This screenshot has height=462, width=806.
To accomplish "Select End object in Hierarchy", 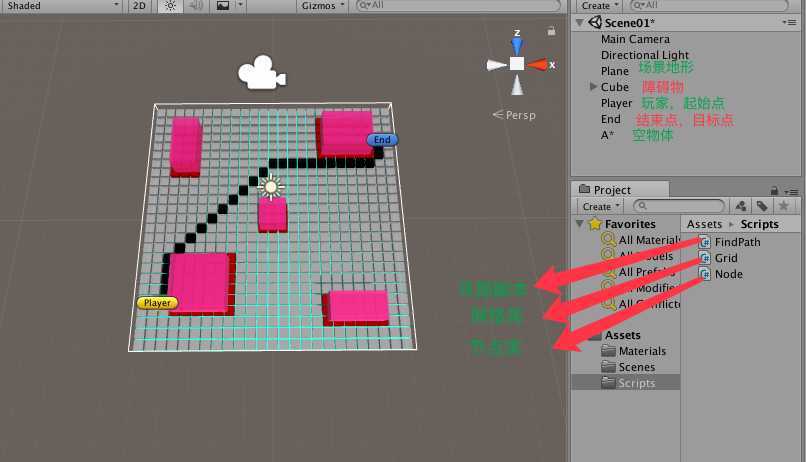I will (x=611, y=119).
